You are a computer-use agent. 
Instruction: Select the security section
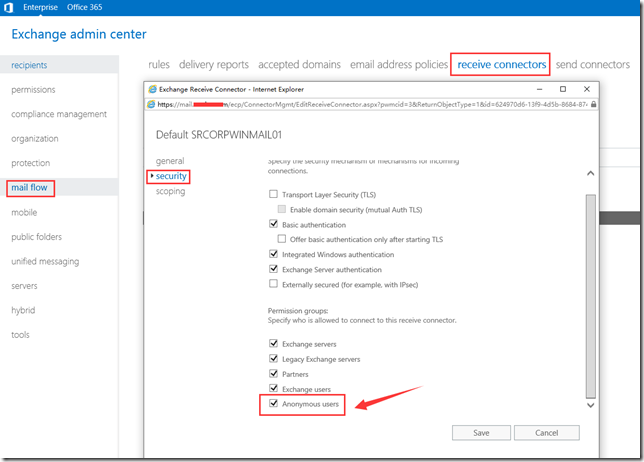pos(171,176)
